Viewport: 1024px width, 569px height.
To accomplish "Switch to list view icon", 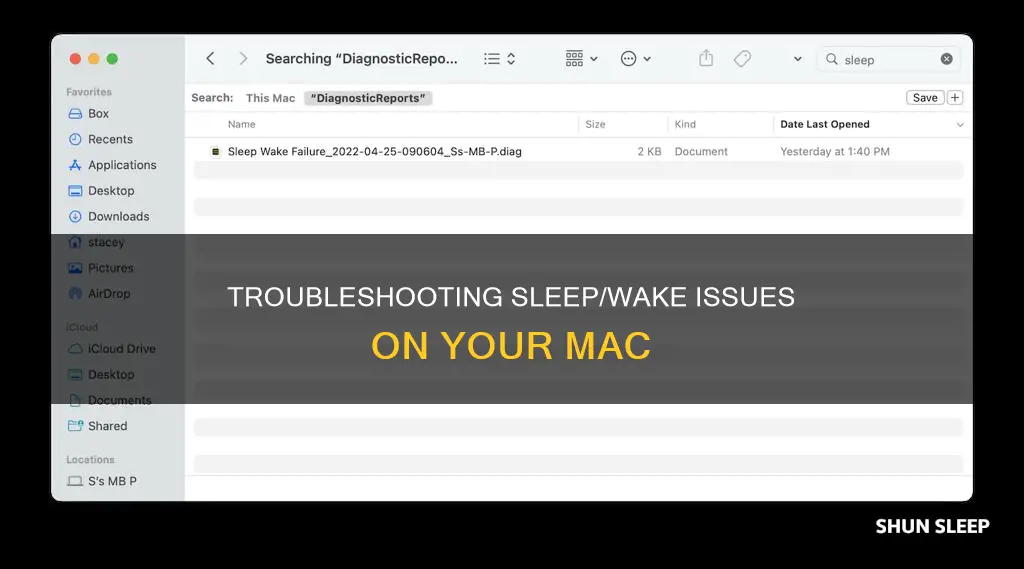I will tap(492, 59).
